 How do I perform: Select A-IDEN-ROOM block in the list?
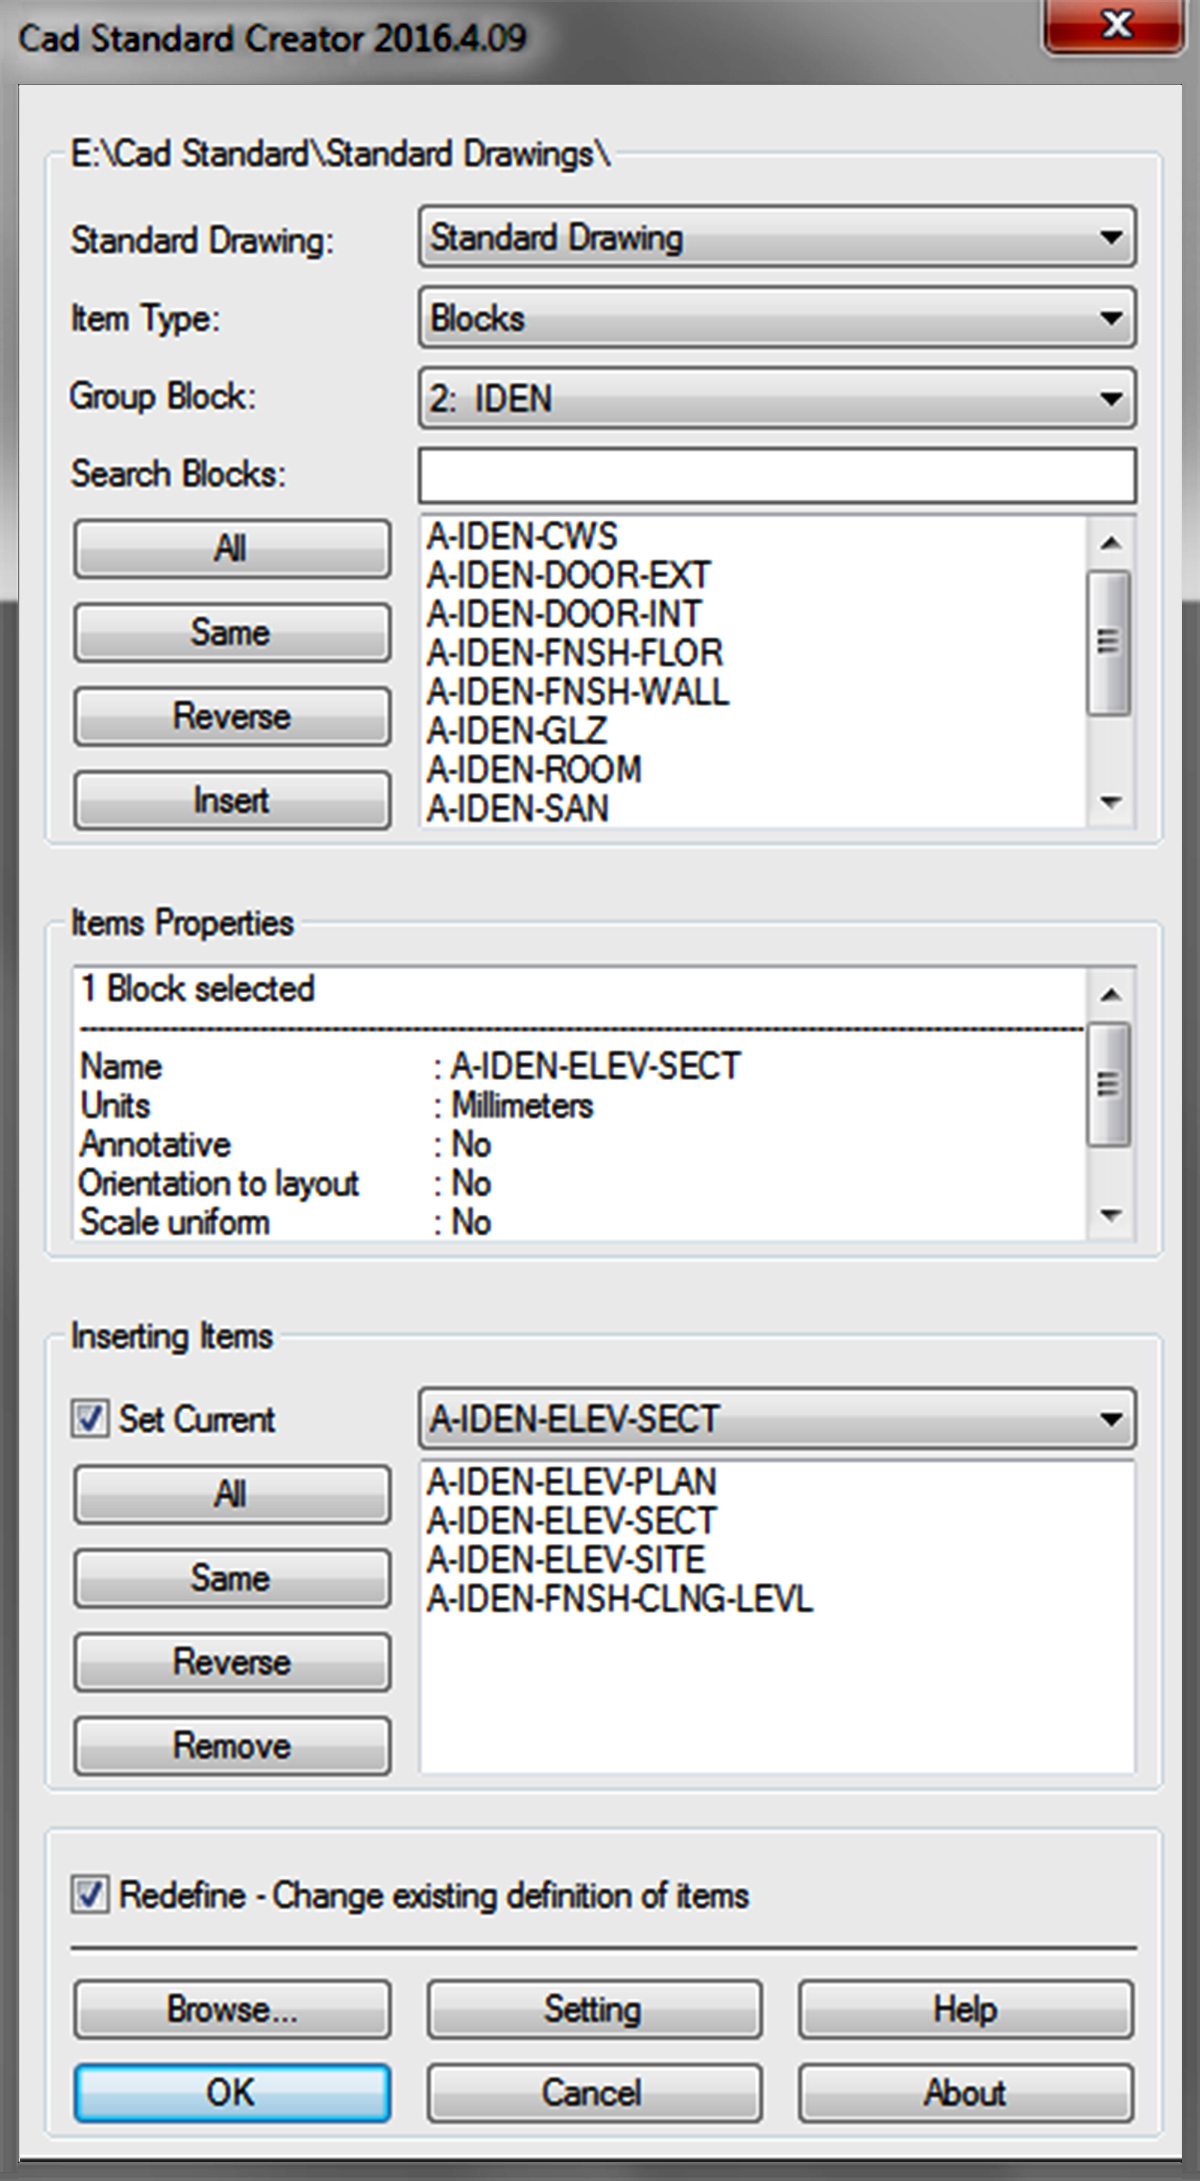(534, 769)
